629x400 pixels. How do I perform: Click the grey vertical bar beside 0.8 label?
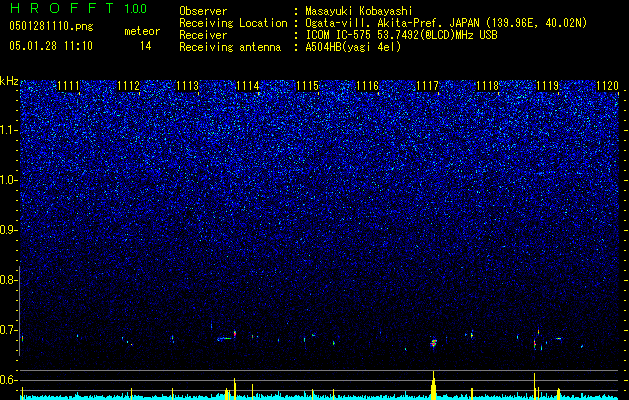[19, 311]
